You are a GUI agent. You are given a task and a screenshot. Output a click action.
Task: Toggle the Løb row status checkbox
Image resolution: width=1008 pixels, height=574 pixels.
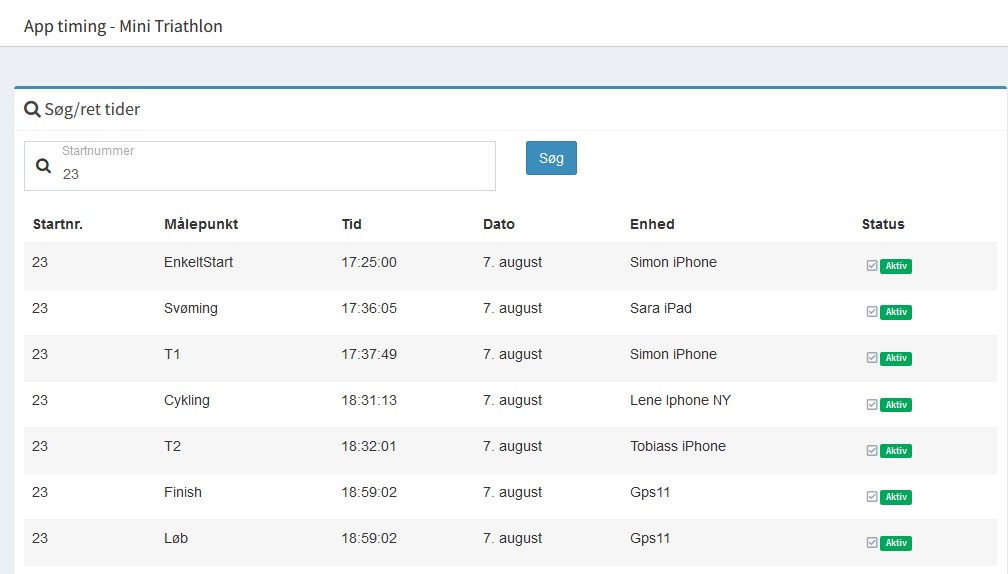click(x=872, y=543)
